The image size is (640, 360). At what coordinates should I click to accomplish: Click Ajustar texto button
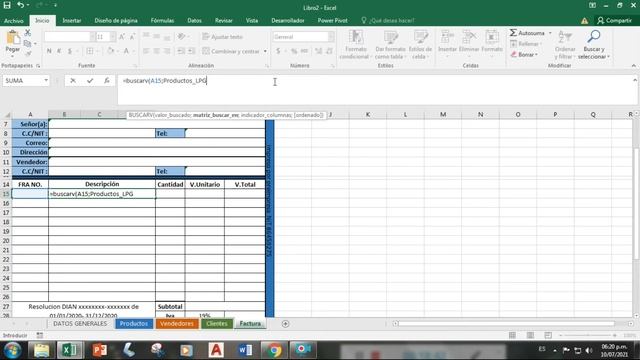(x=222, y=37)
